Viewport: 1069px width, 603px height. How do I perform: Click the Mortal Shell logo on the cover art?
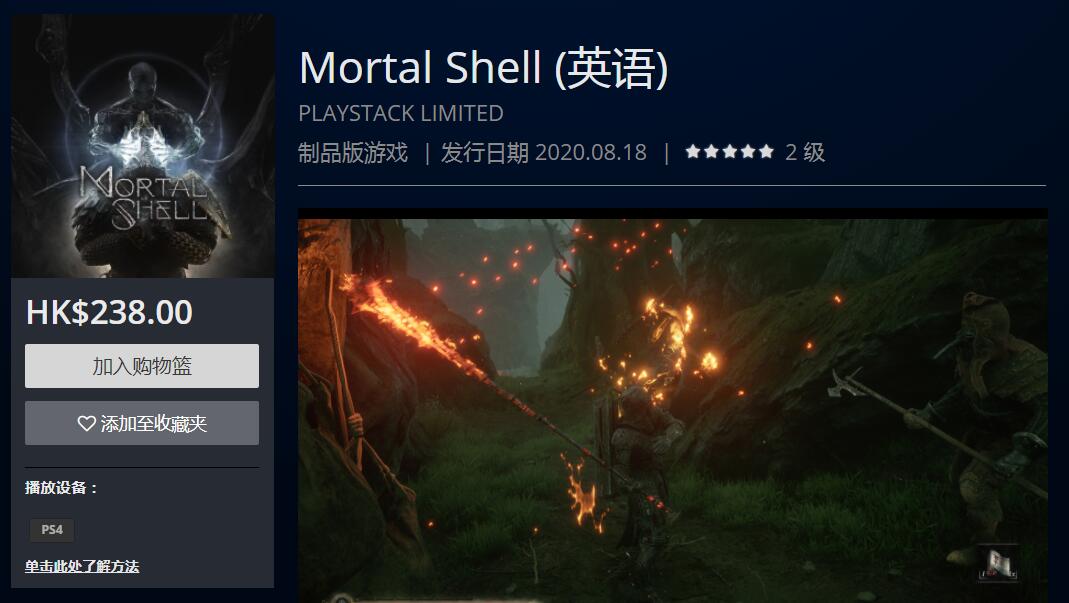tap(145, 197)
